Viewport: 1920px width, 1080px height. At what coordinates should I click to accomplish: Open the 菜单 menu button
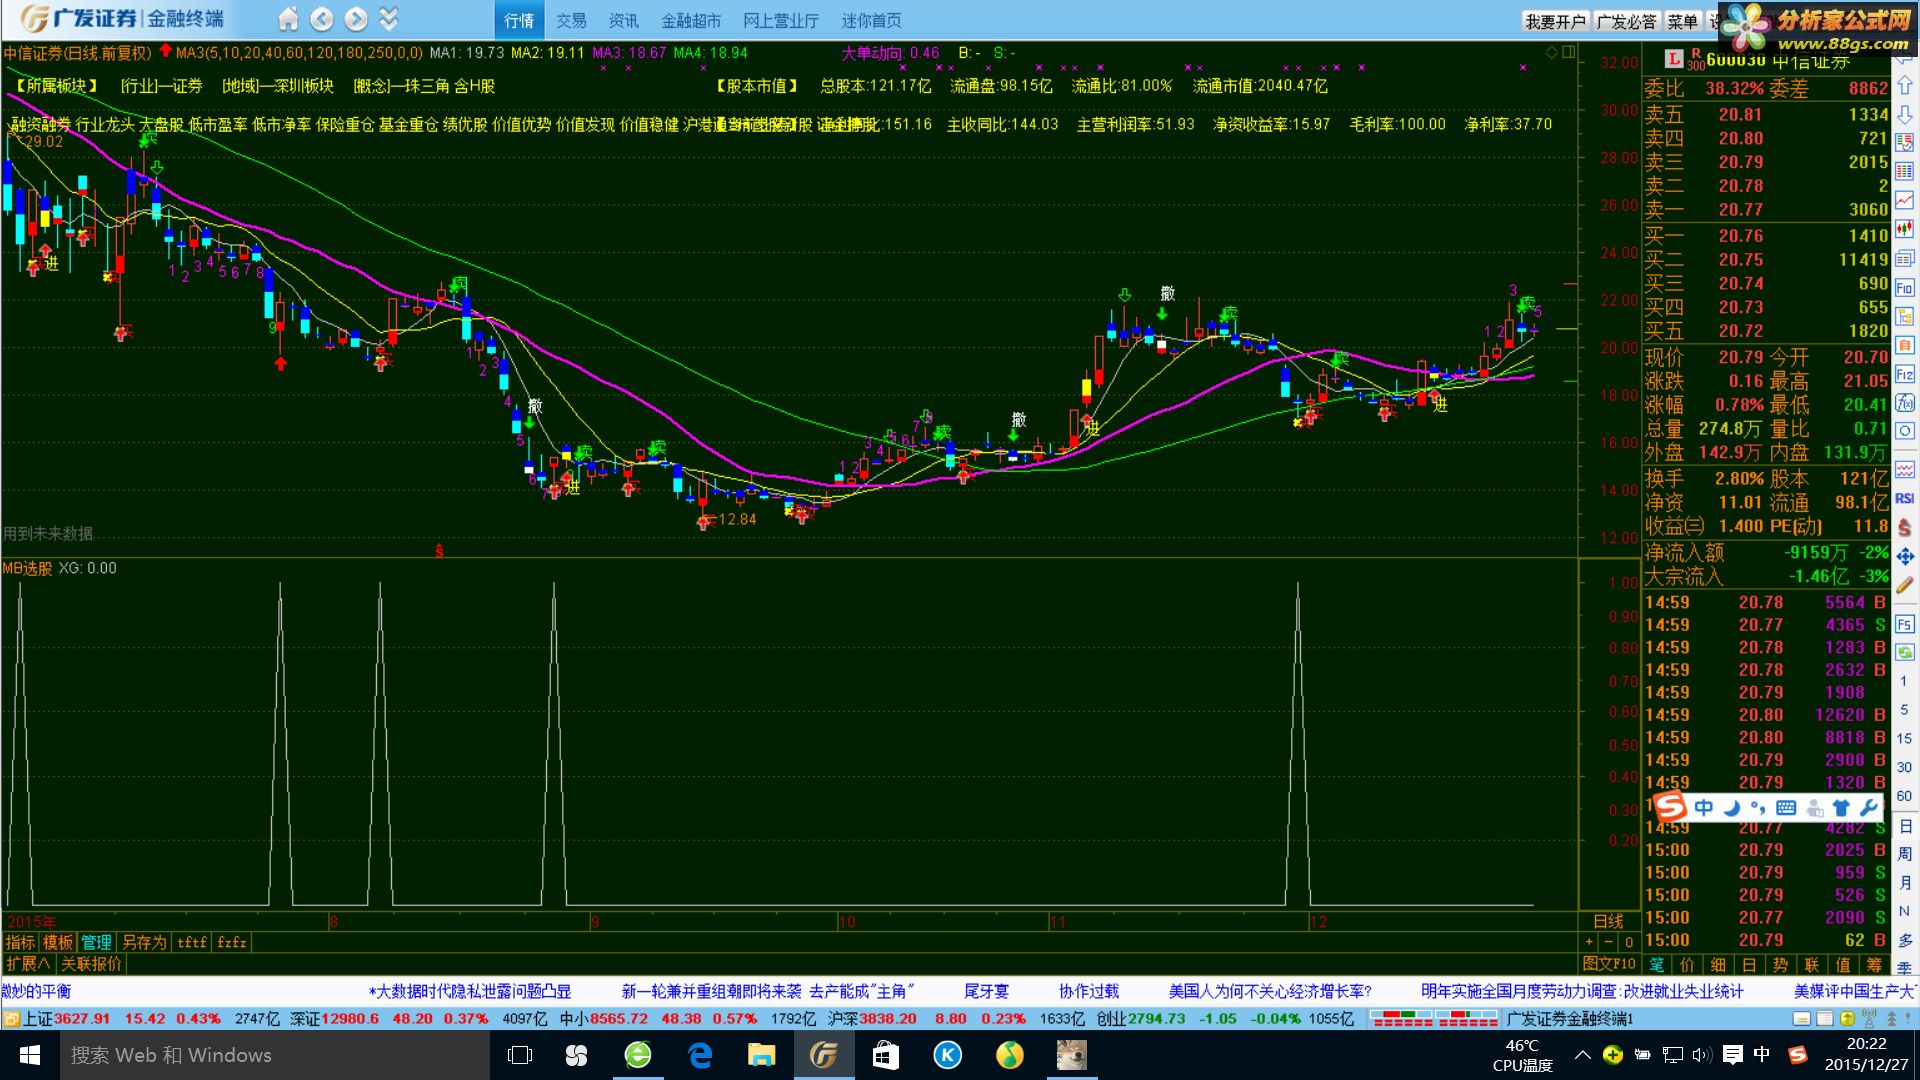[1682, 21]
